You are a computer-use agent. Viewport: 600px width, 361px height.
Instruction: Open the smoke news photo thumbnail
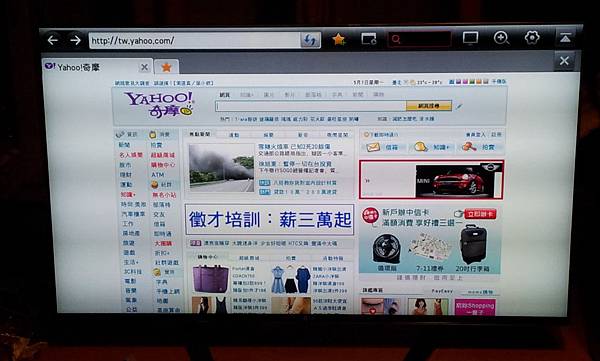click(x=222, y=167)
